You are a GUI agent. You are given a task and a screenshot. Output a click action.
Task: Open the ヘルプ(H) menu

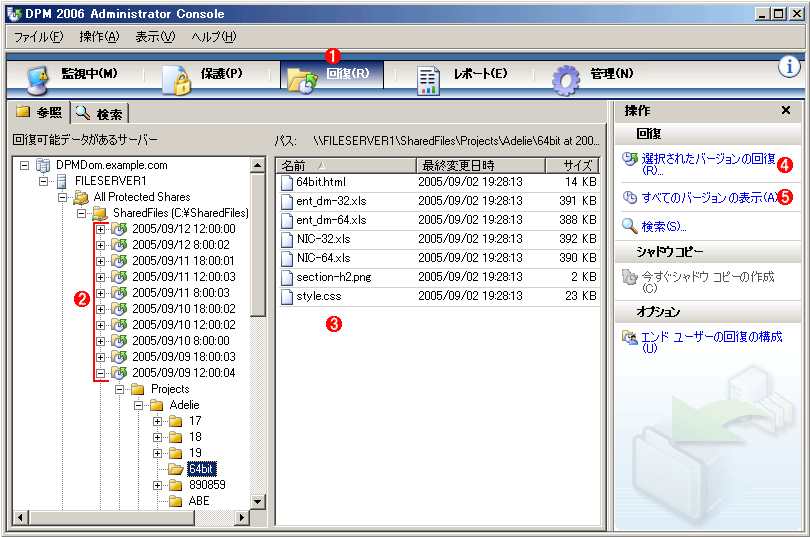(213, 37)
